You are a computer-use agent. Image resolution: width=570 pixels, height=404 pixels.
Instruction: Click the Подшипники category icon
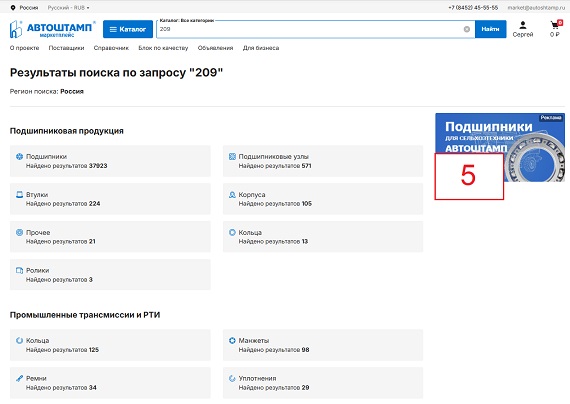pyautogui.click(x=19, y=157)
